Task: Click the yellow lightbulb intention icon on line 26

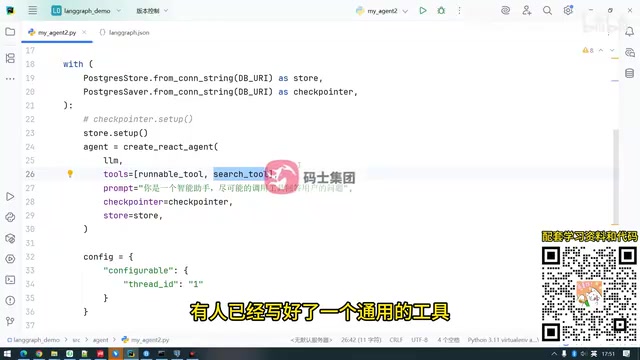Action: (70, 174)
